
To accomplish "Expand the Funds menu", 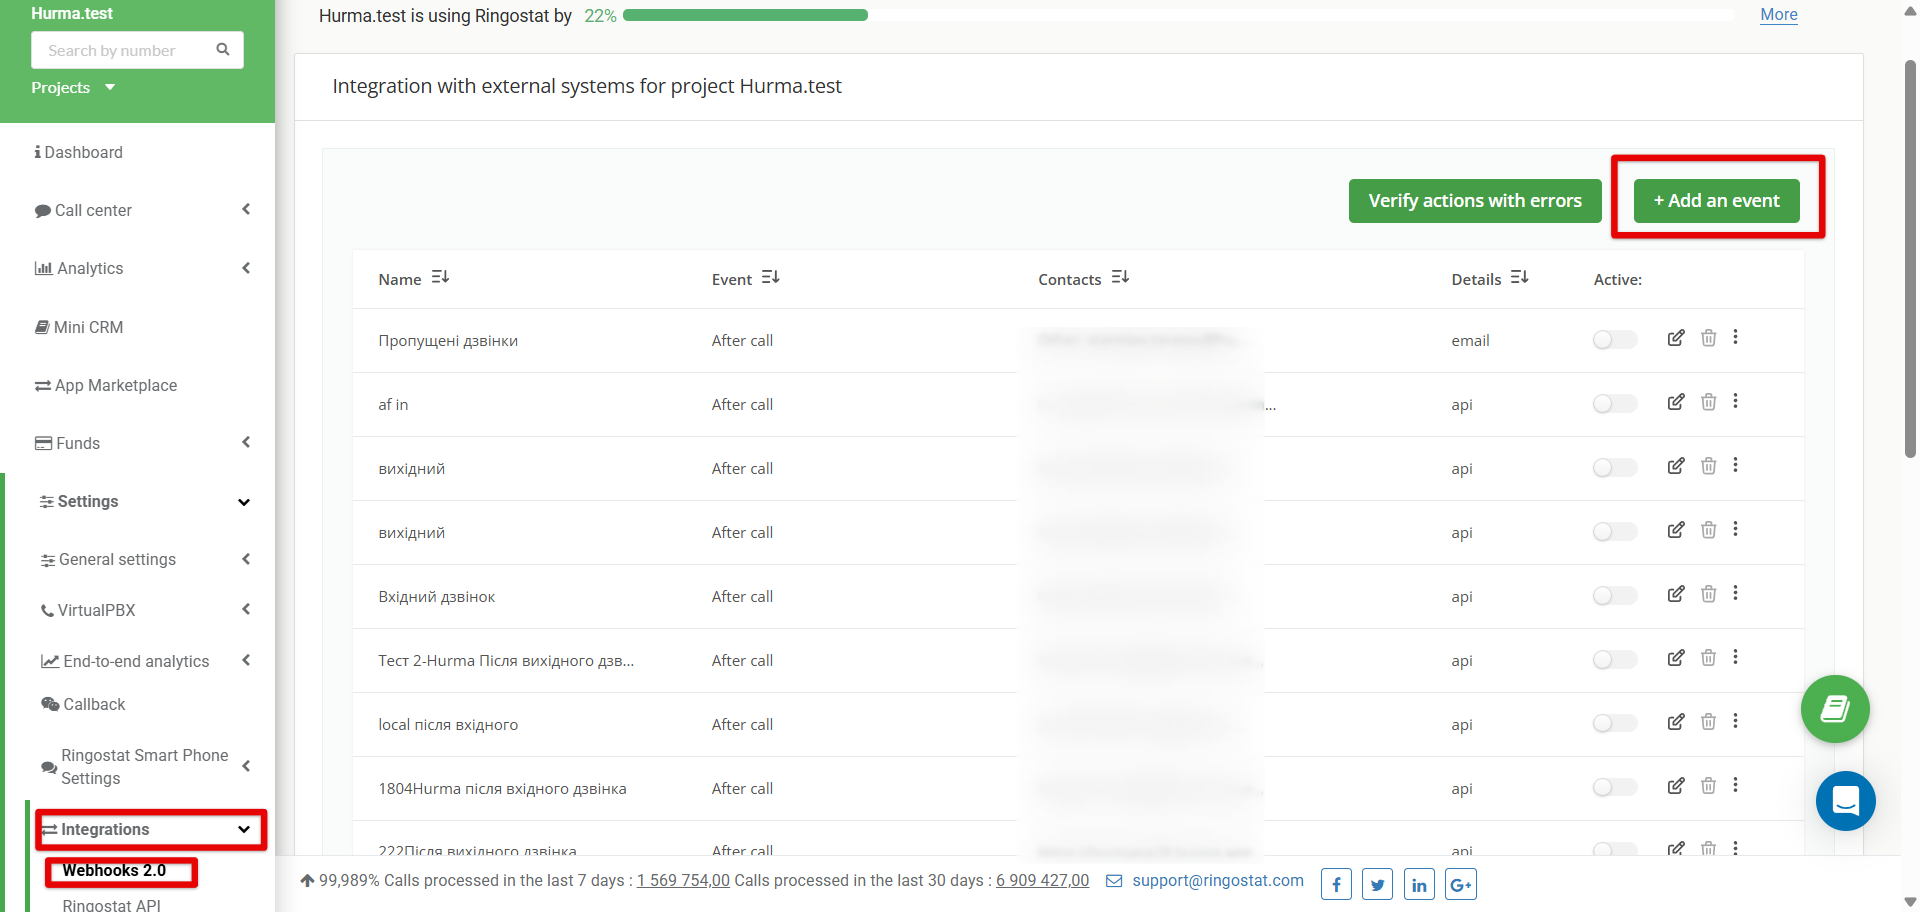I will [x=245, y=442].
